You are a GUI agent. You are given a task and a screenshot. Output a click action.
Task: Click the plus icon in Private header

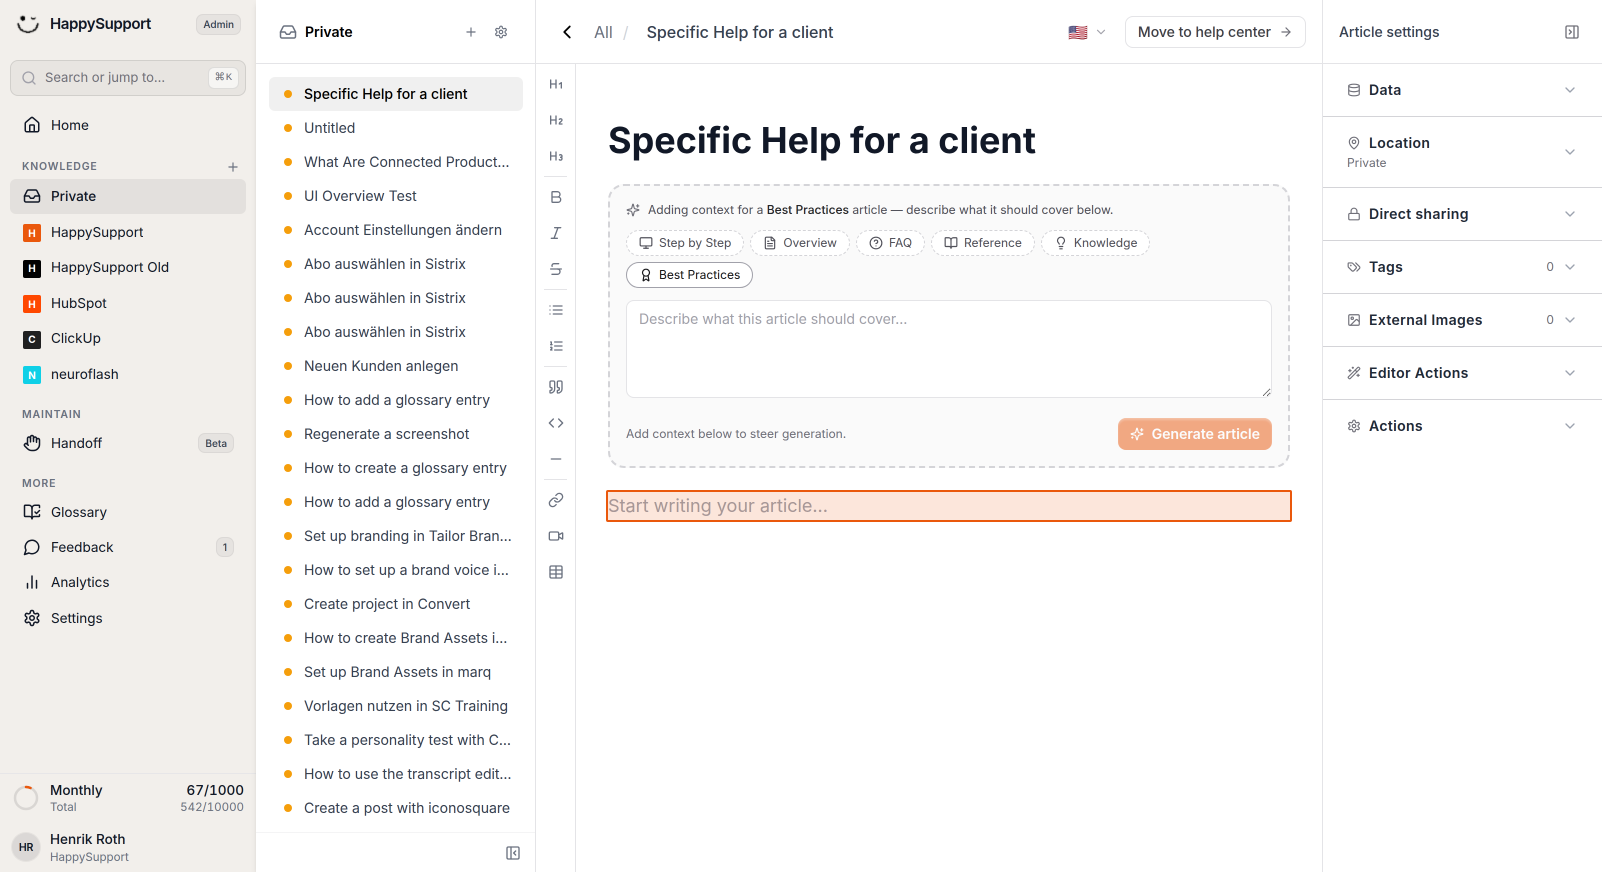pyautogui.click(x=471, y=32)
